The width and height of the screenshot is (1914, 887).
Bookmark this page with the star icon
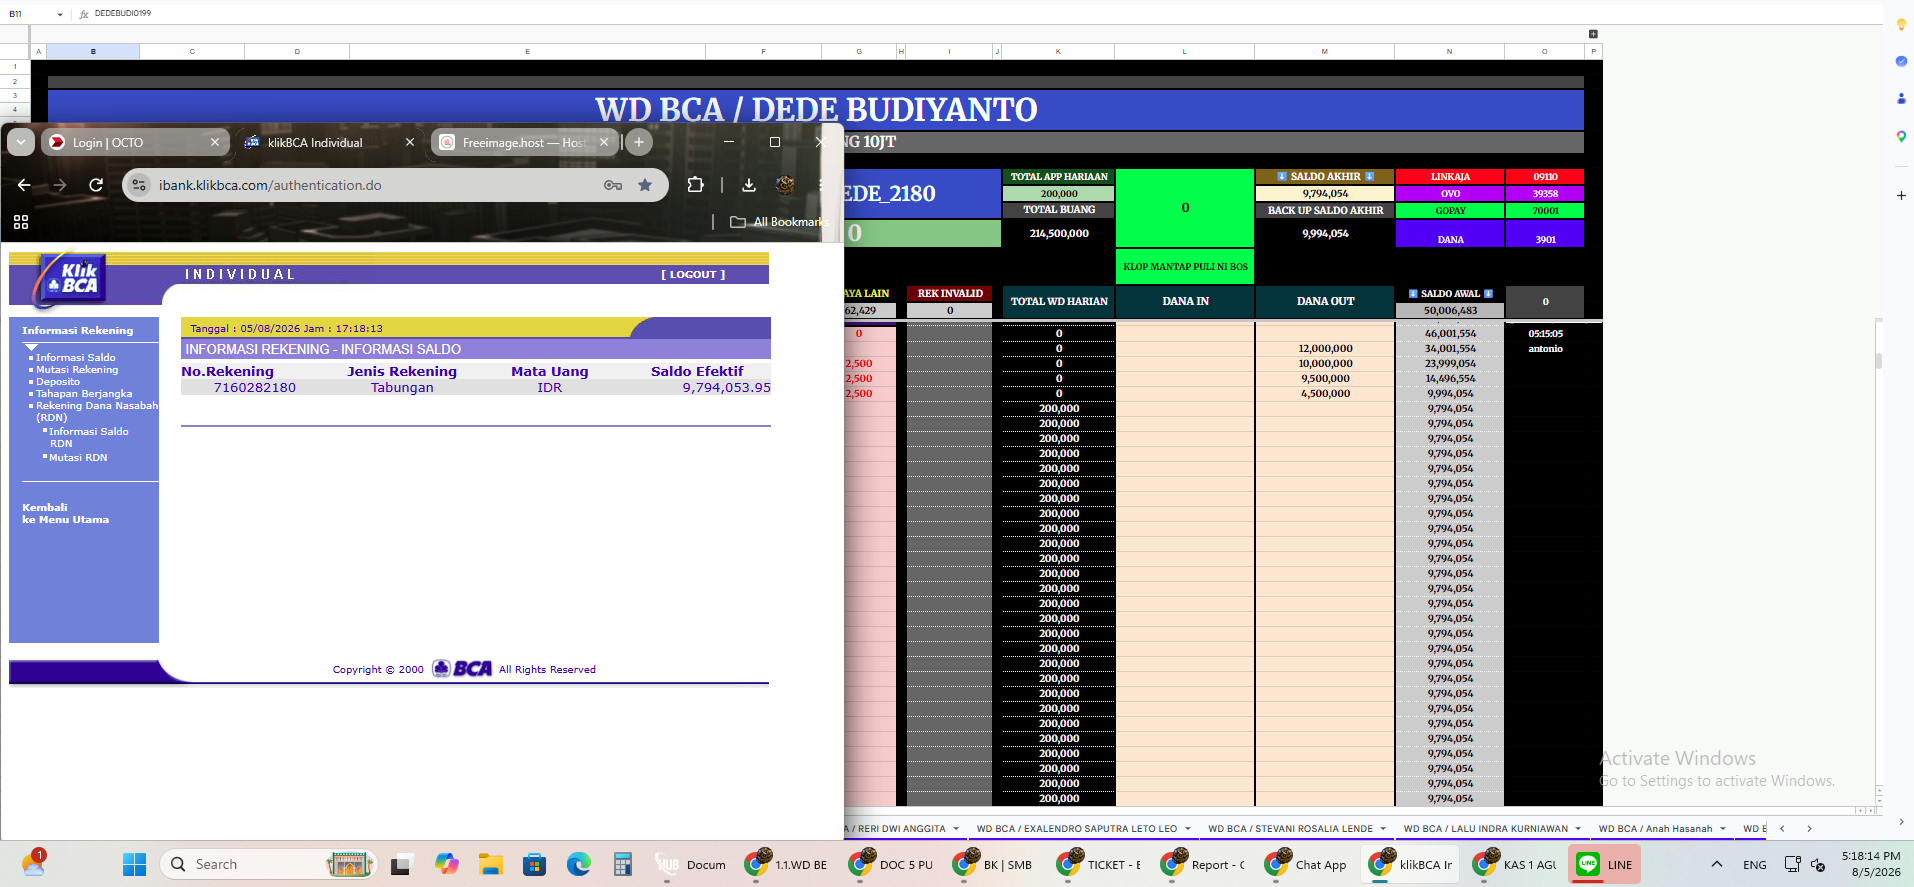645,185
